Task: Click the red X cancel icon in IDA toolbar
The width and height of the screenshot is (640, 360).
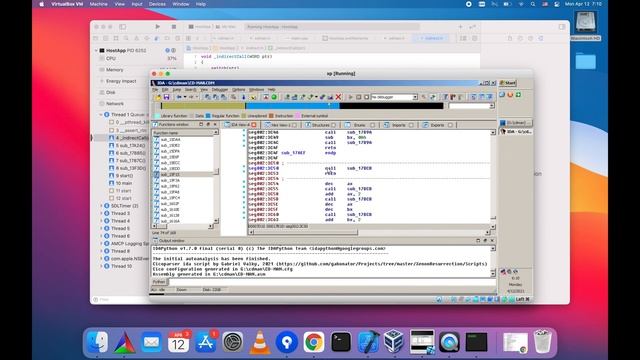Action: pyautogui.click(x=338, y=97)
